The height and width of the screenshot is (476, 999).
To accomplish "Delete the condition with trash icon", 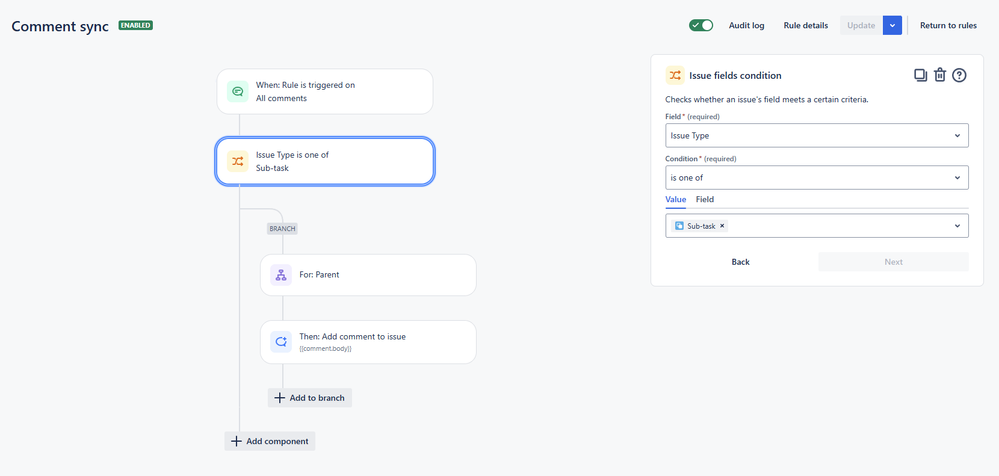I will [940, 75].
